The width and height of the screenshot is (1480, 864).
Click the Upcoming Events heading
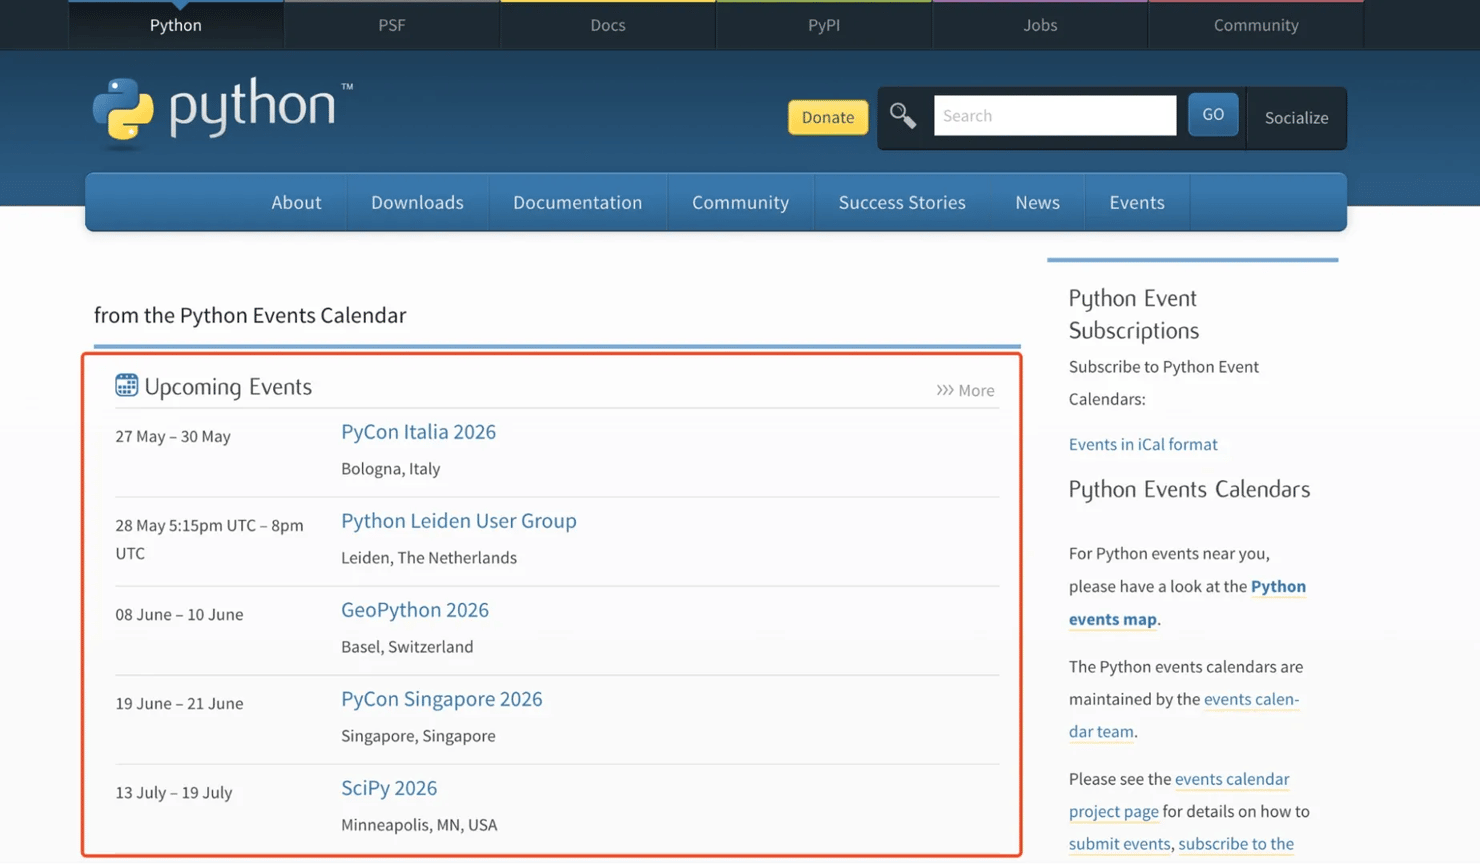[228, 386]
